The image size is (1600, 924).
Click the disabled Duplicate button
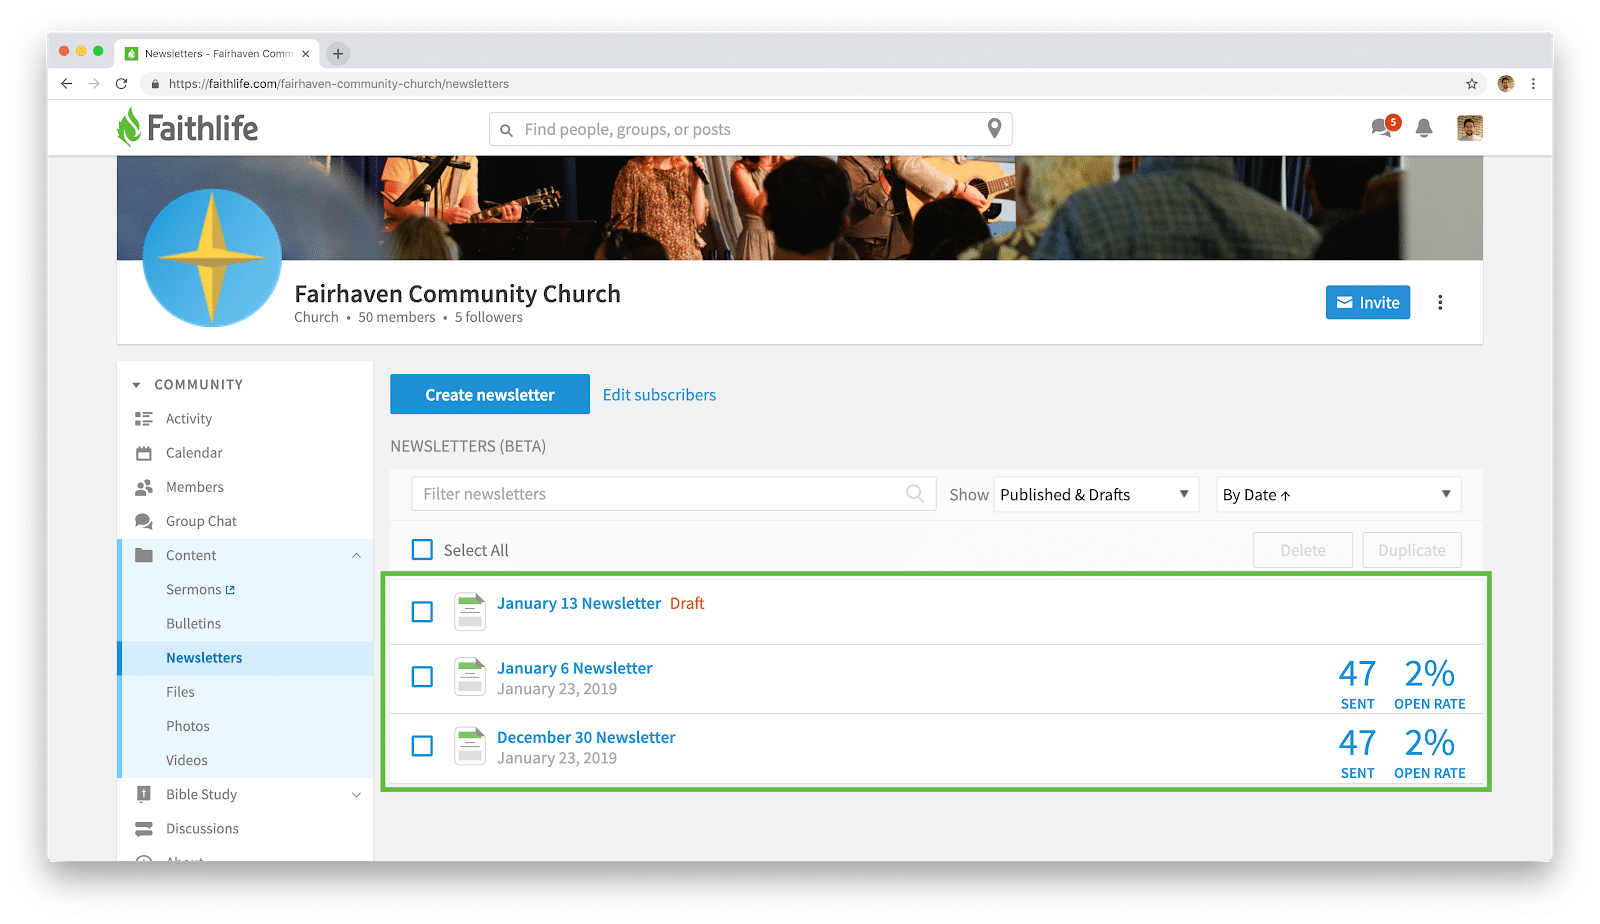[1412, 550]
